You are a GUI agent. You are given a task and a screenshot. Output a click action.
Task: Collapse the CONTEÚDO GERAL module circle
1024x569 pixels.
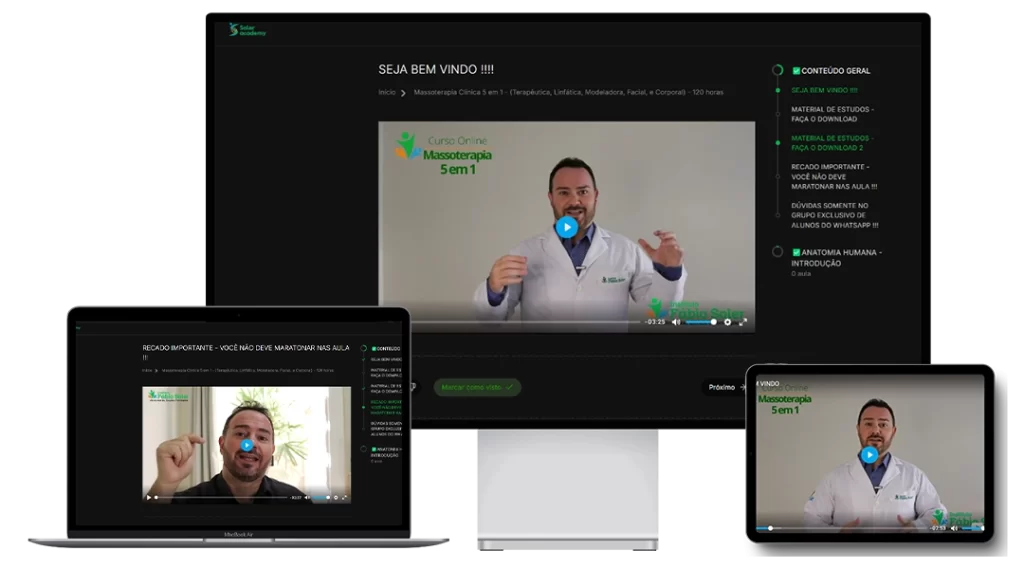tap(777, 70)
